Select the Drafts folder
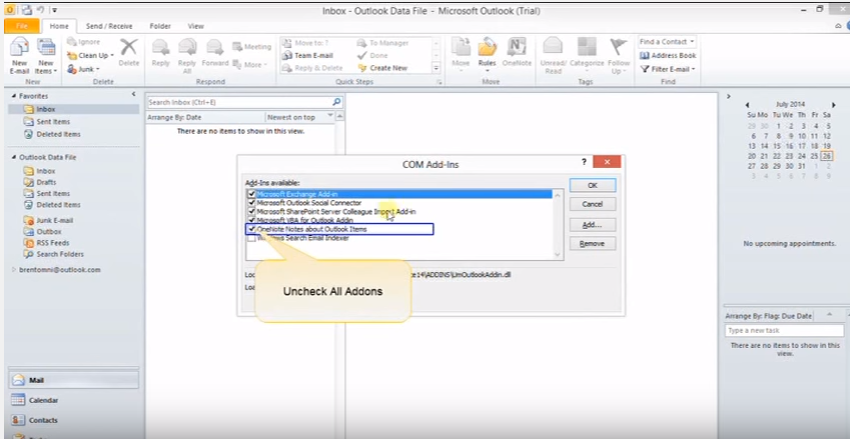The image size is (850, 439). [46, 182]
